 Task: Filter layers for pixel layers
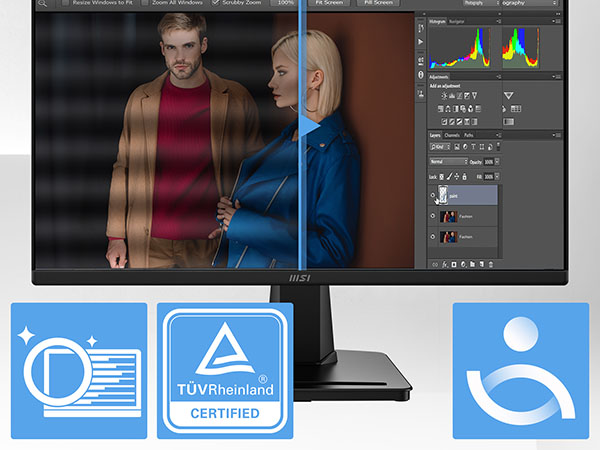[457, 147]
